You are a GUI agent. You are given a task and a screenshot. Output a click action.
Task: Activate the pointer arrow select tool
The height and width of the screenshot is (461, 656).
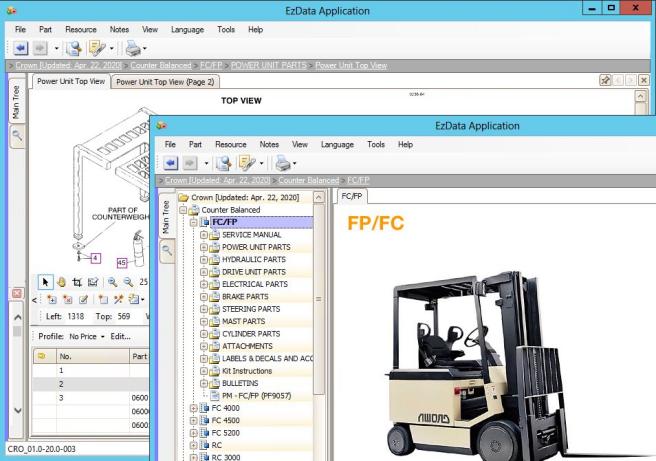45,283
